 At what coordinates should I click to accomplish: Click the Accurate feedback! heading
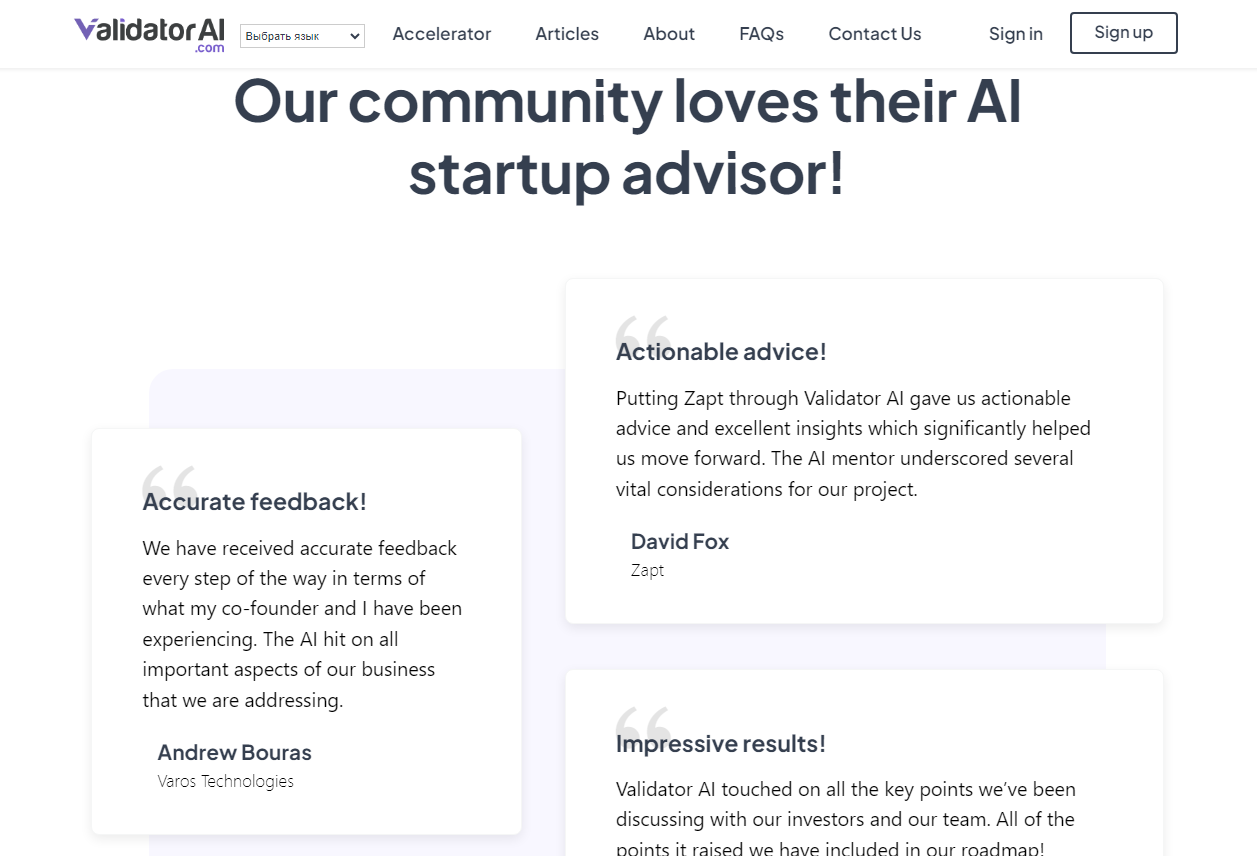pos(255,502)
